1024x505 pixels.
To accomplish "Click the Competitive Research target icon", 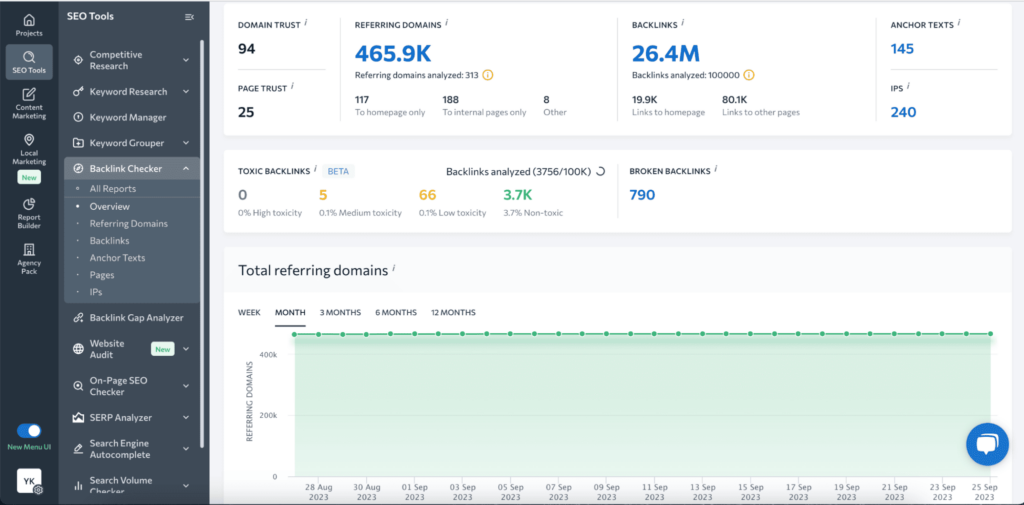I will pyautogui.click(x=78, y=60).
